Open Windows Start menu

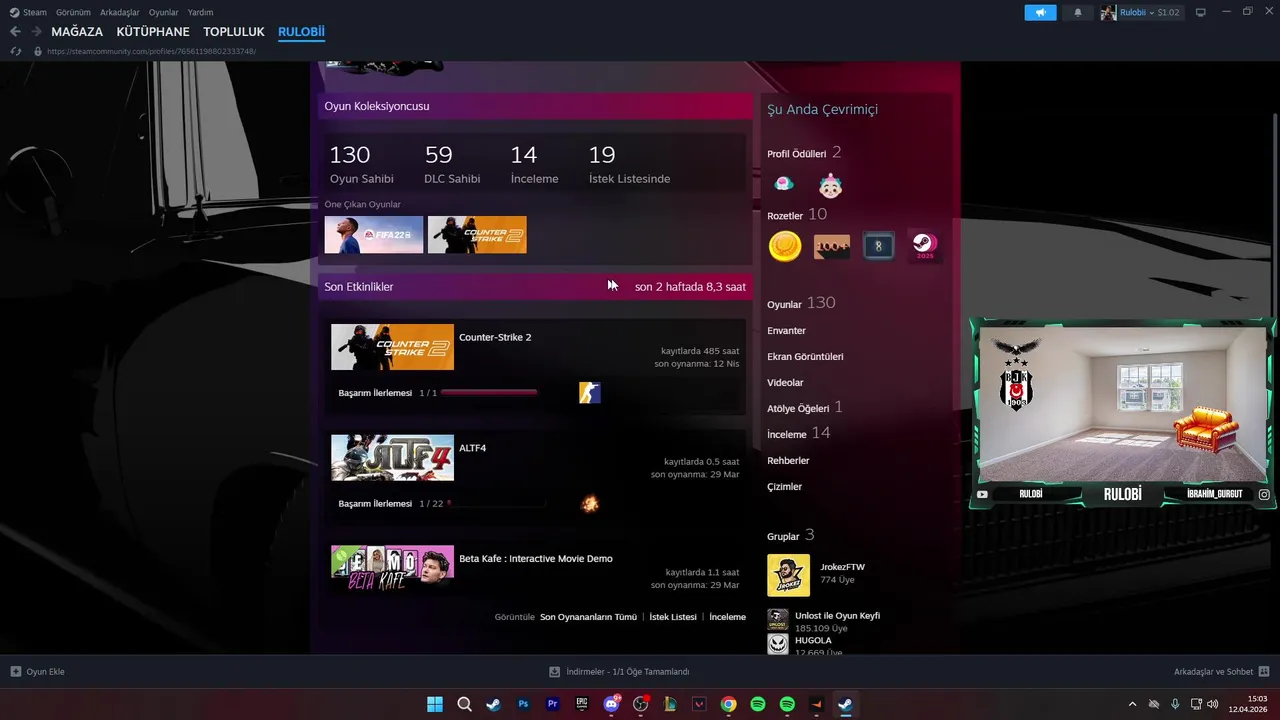(x=435, y=704)
